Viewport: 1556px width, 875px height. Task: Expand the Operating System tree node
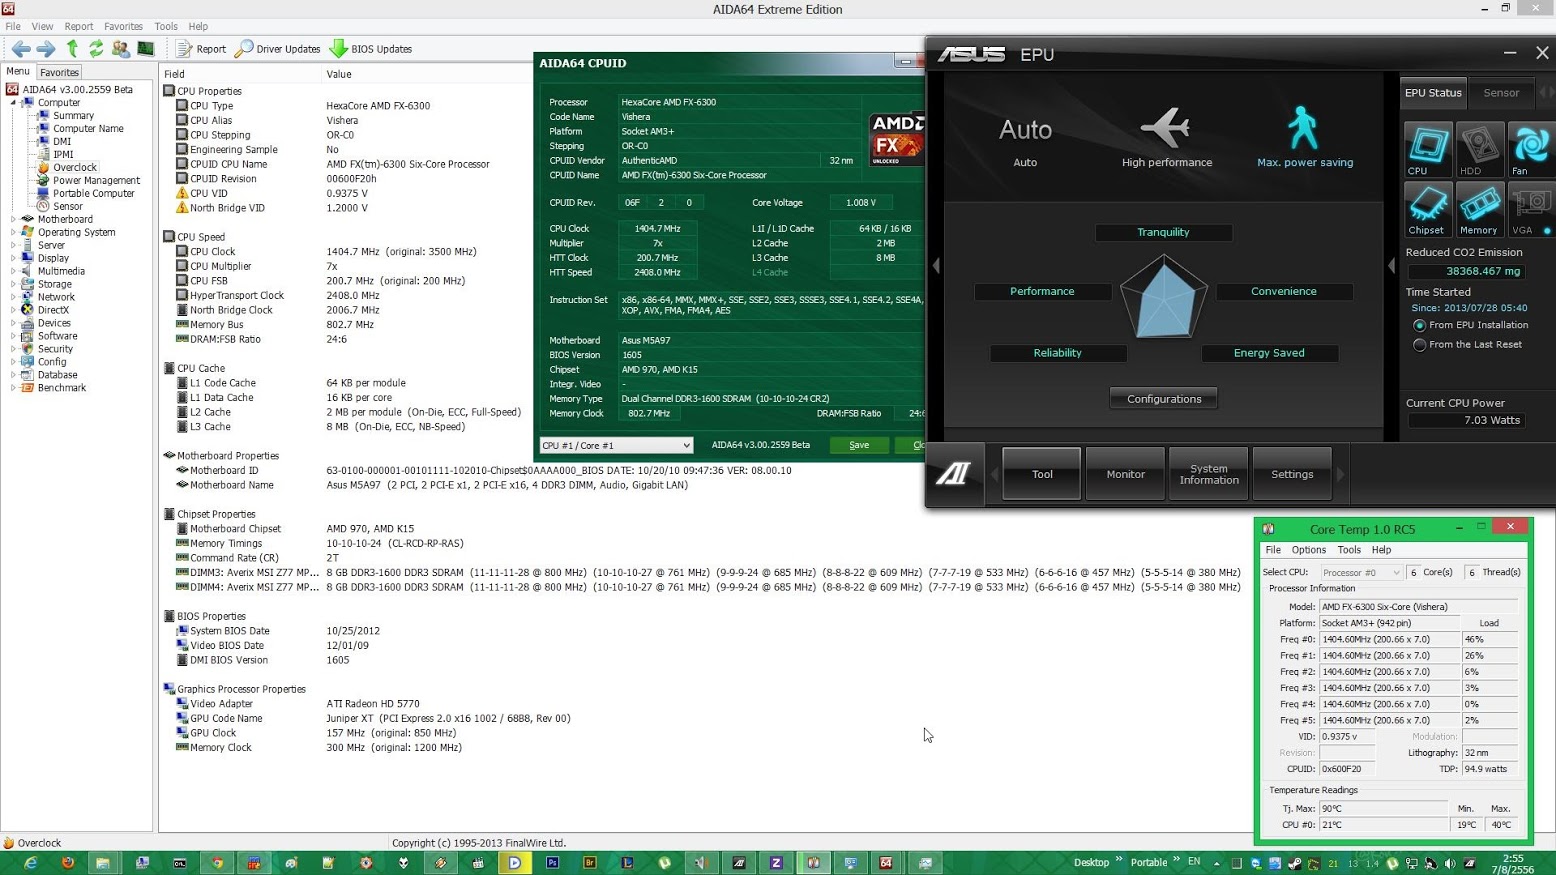(13, 232)
